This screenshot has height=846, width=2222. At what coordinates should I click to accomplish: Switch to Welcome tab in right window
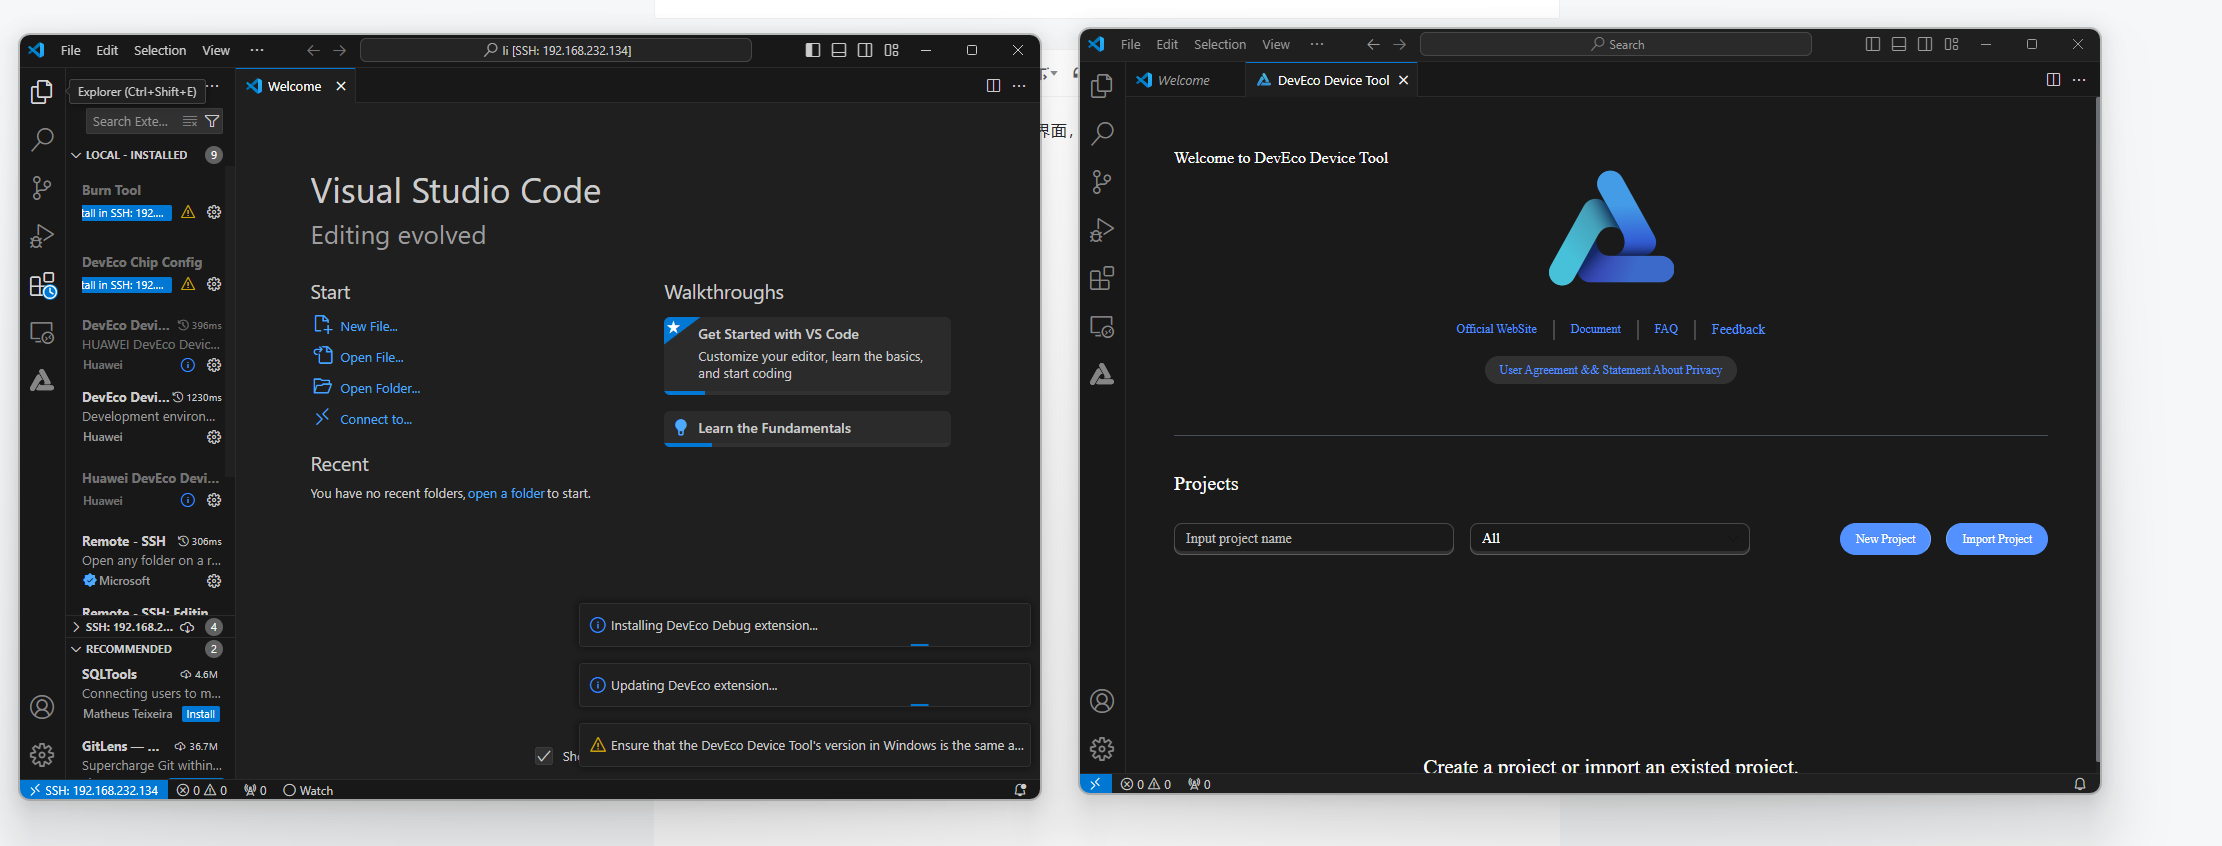(1185, 80)
